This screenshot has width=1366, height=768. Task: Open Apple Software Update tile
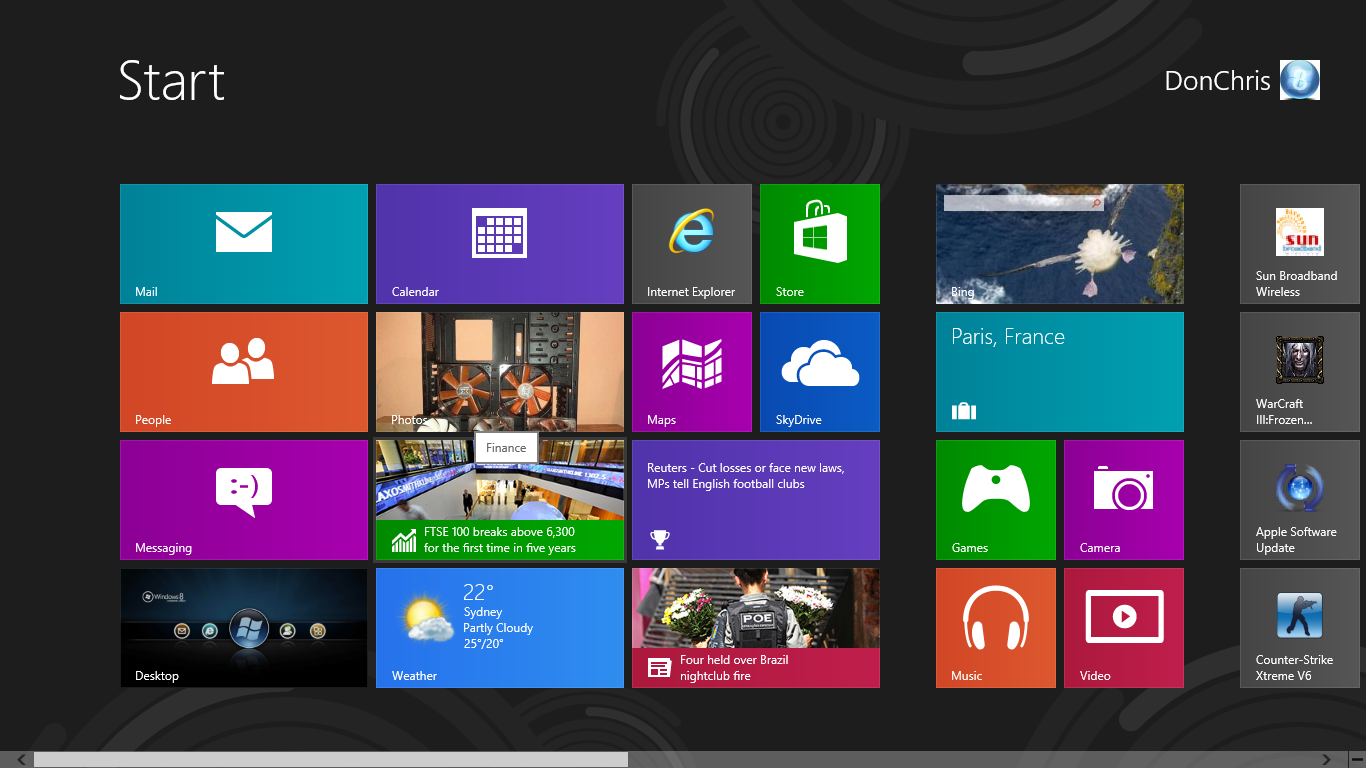coord(1300,500)
